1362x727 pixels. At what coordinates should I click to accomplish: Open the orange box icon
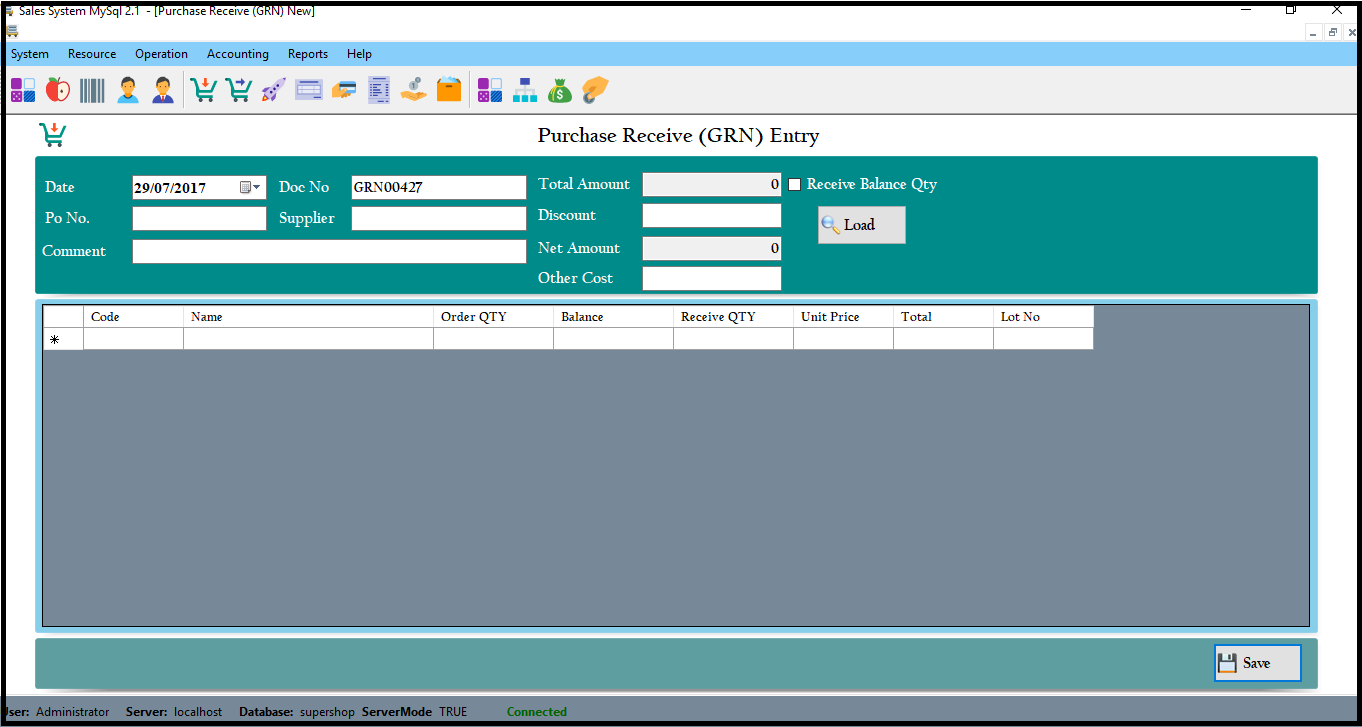point(449,90)
